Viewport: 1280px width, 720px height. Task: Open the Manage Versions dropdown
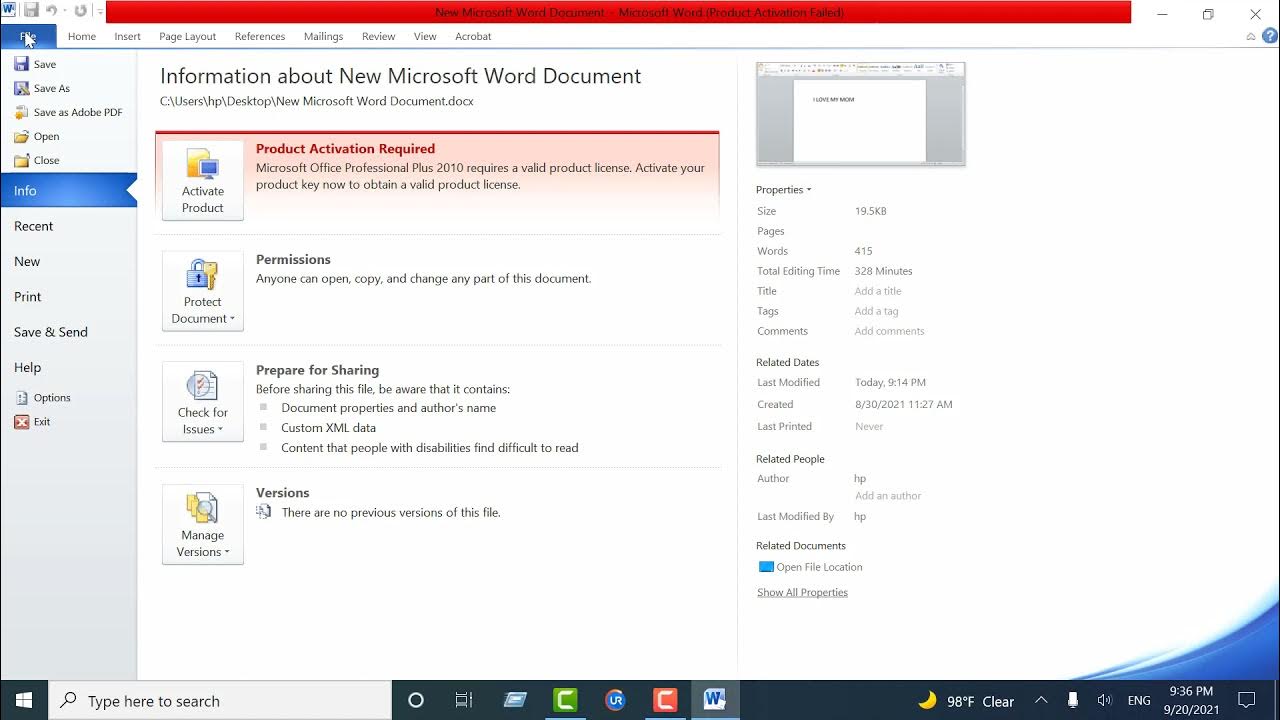(203, 524)
